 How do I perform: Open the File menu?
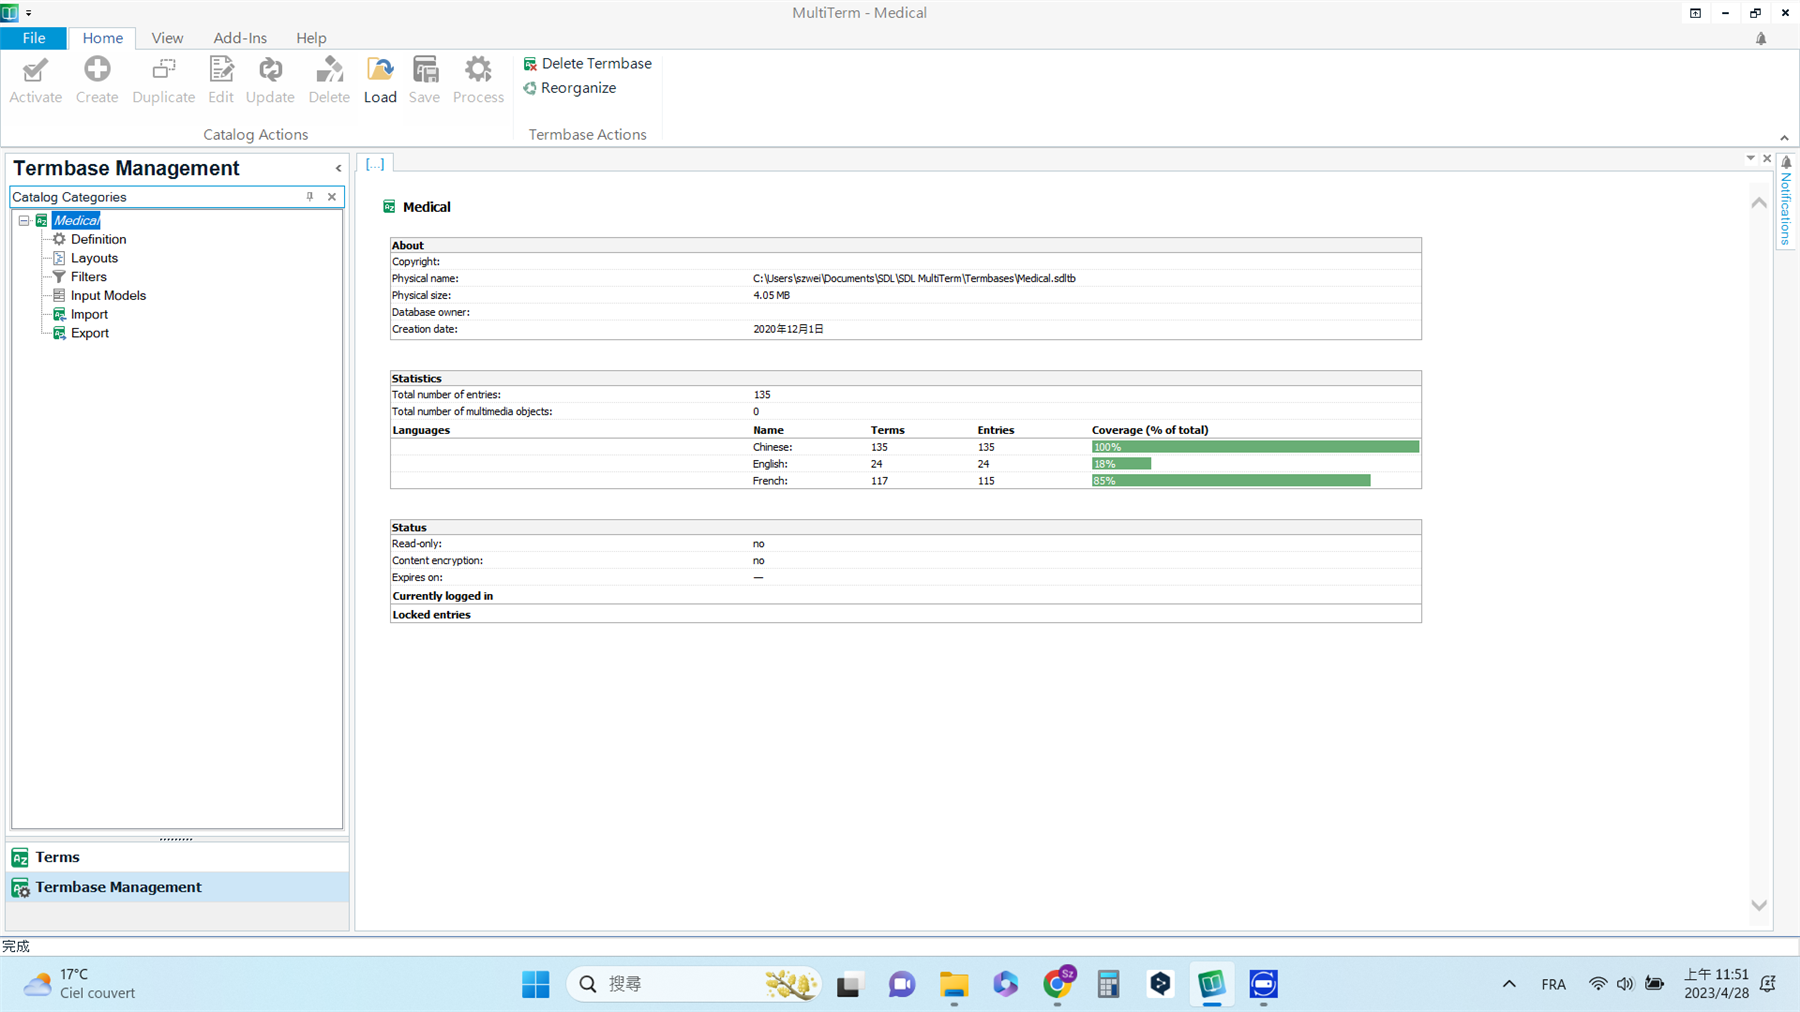point(33,38)
